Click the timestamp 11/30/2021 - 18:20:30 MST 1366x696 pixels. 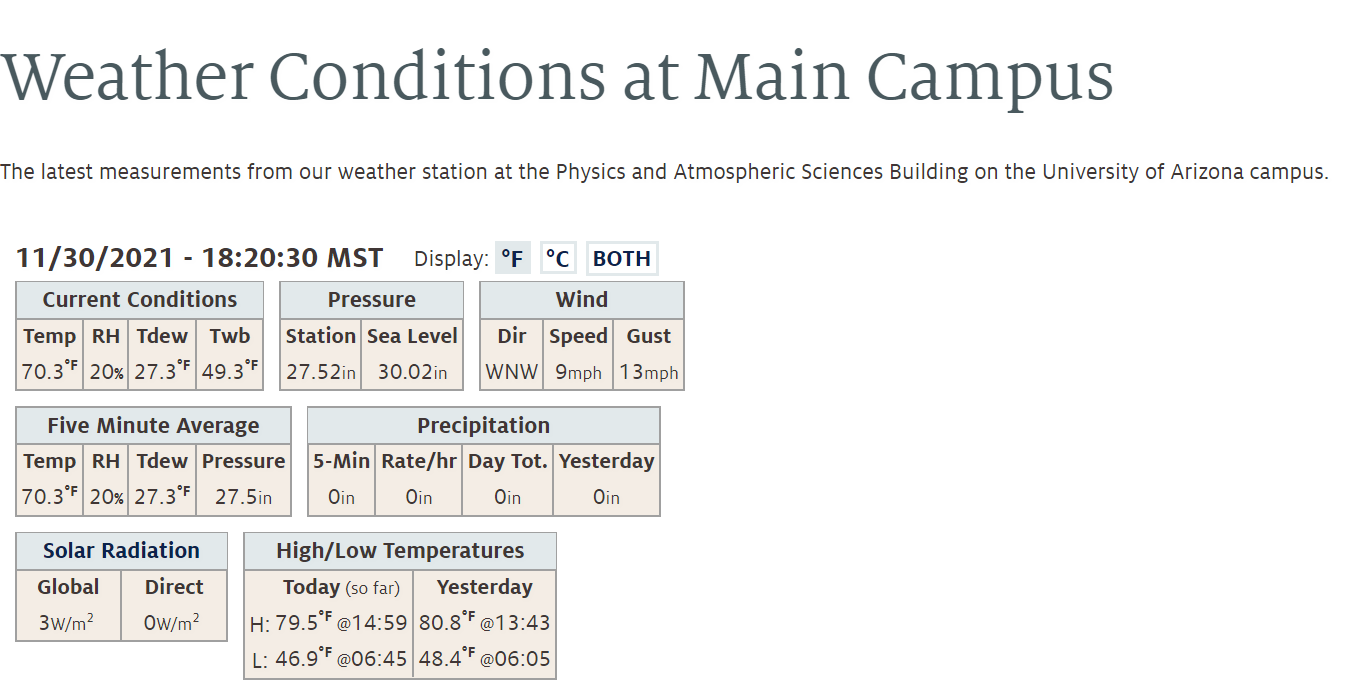coord(199,258)
